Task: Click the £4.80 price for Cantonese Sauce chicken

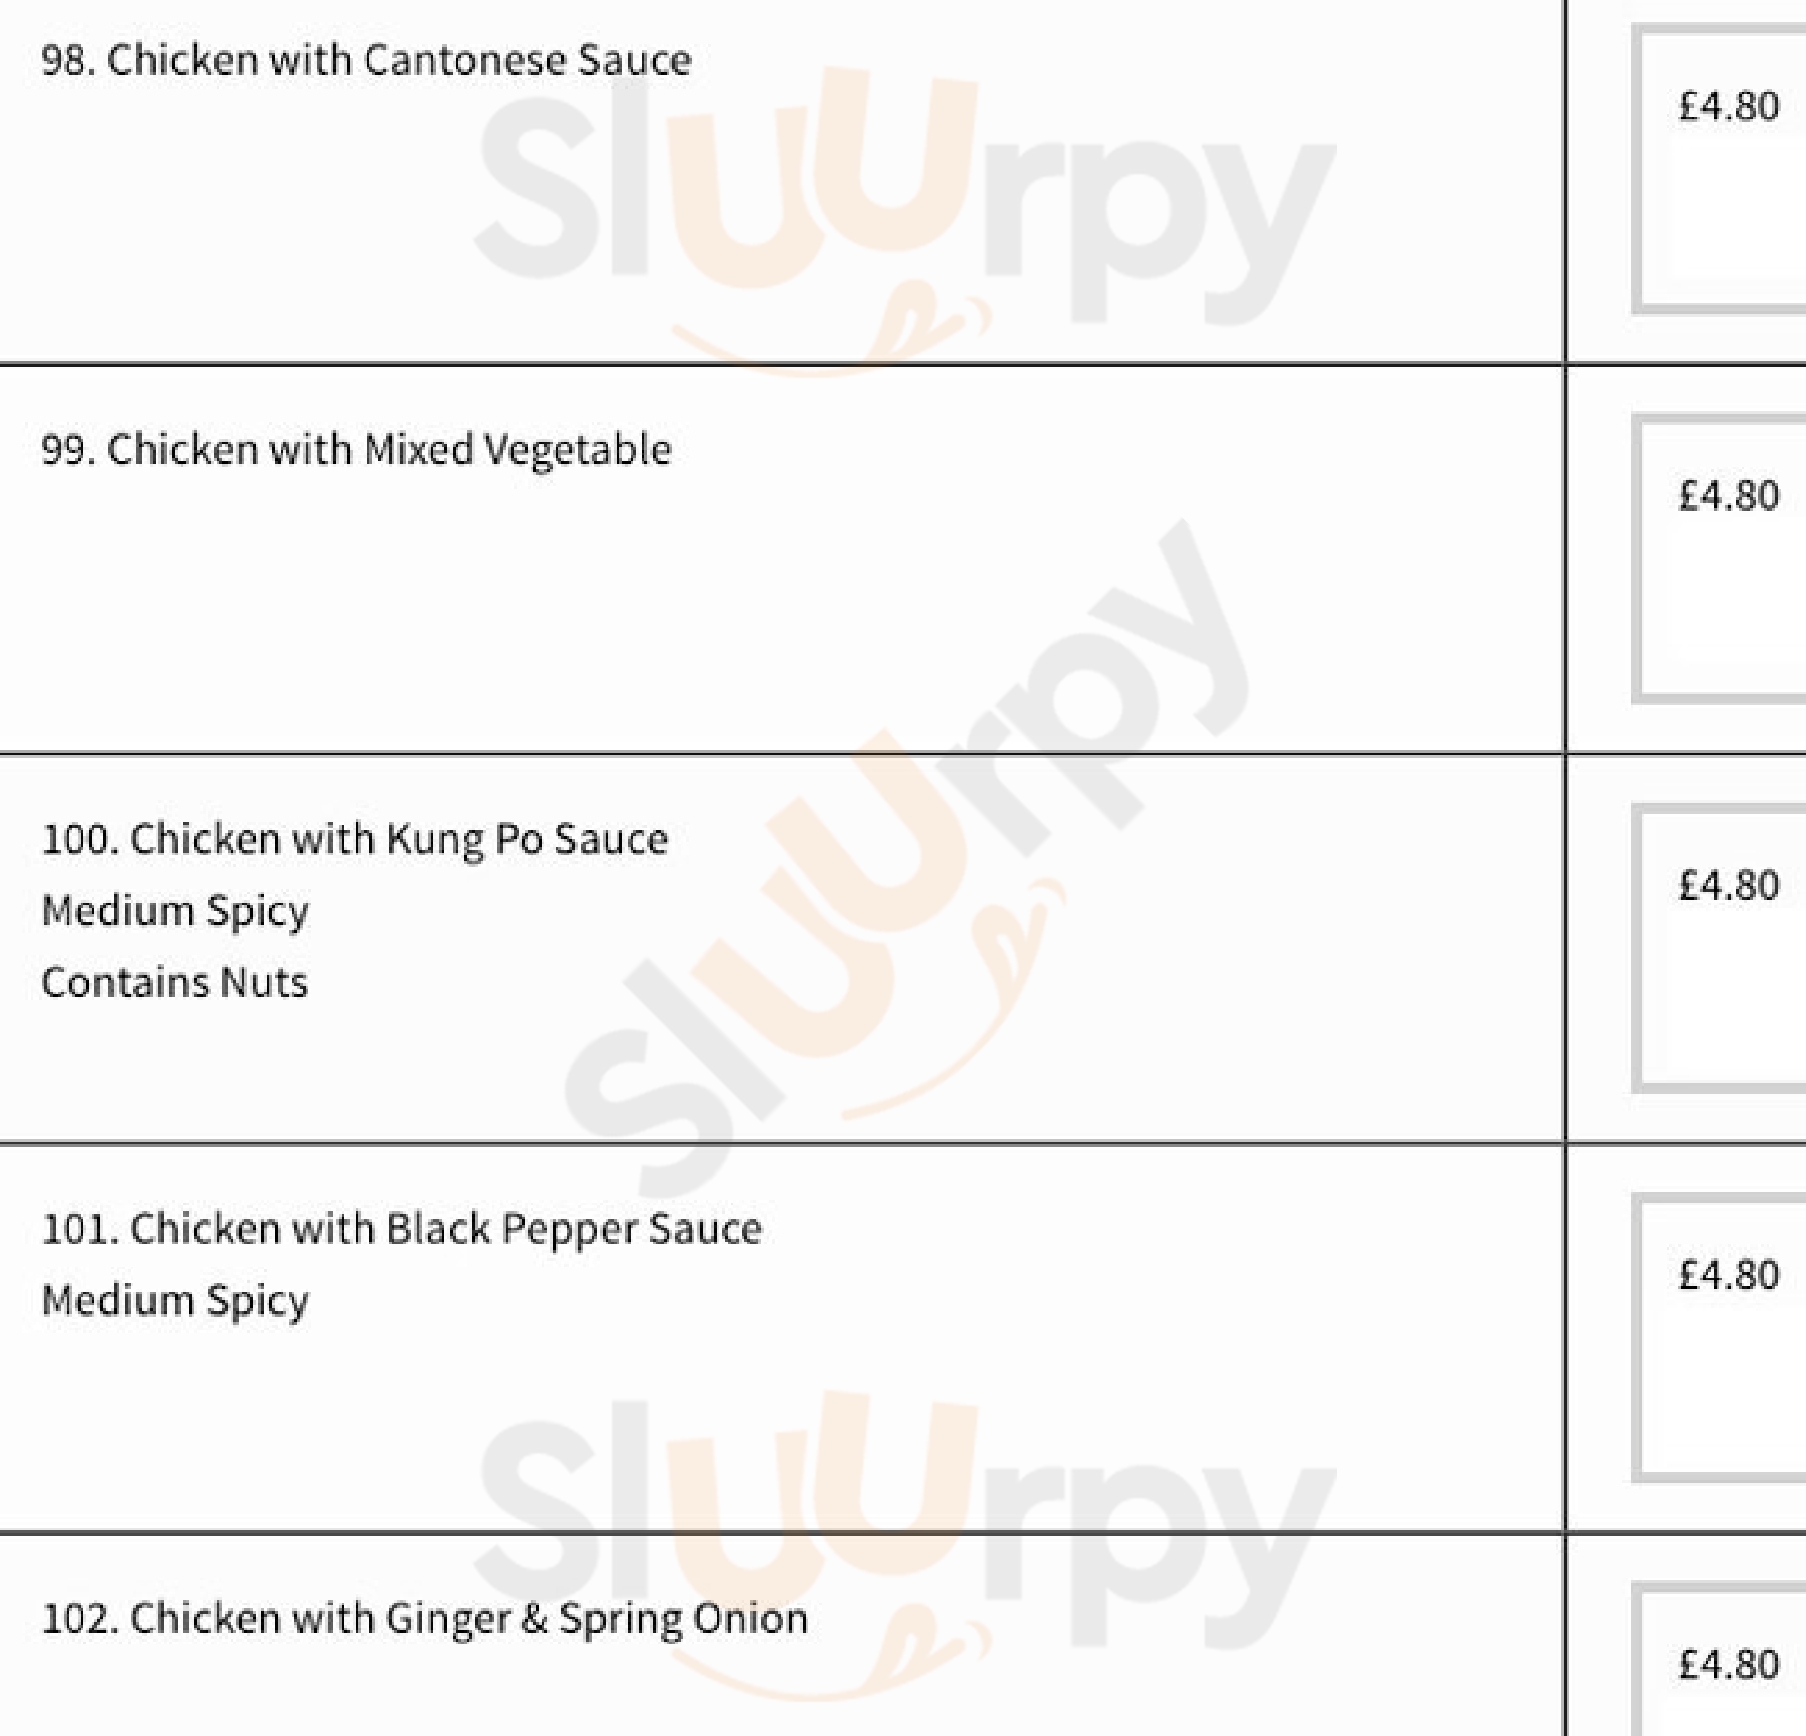Action: [1729, 106]
